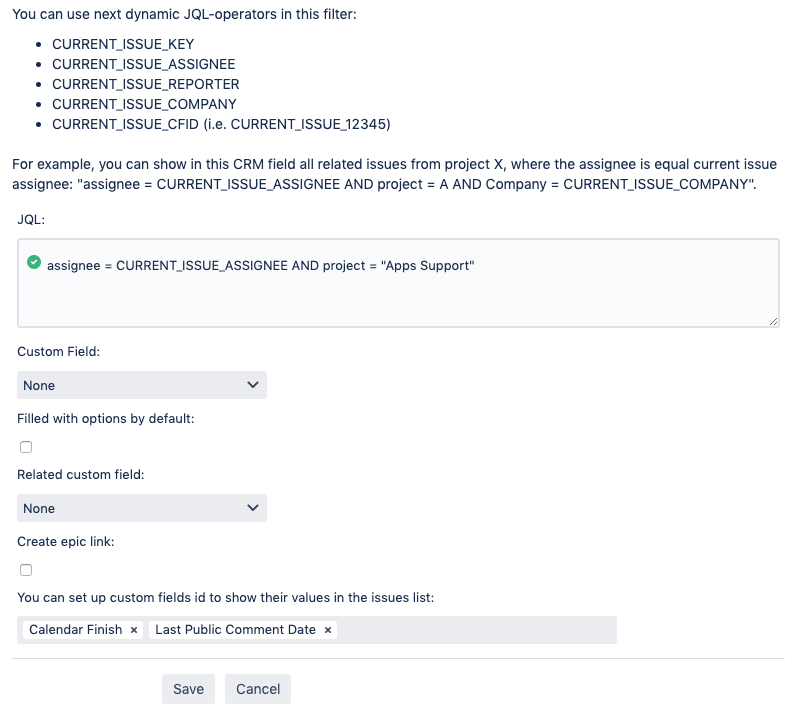Screen dimensions: 790x717
Task: Click the "Filled with options by default:" label
Action: [105, 418]
